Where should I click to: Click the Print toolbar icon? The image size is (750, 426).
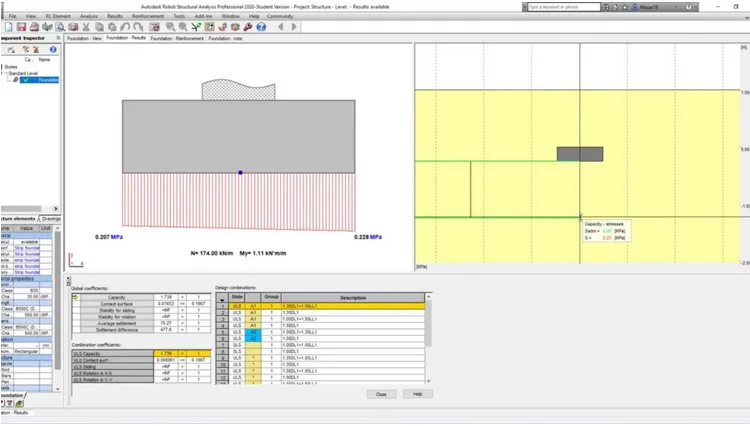34,27
